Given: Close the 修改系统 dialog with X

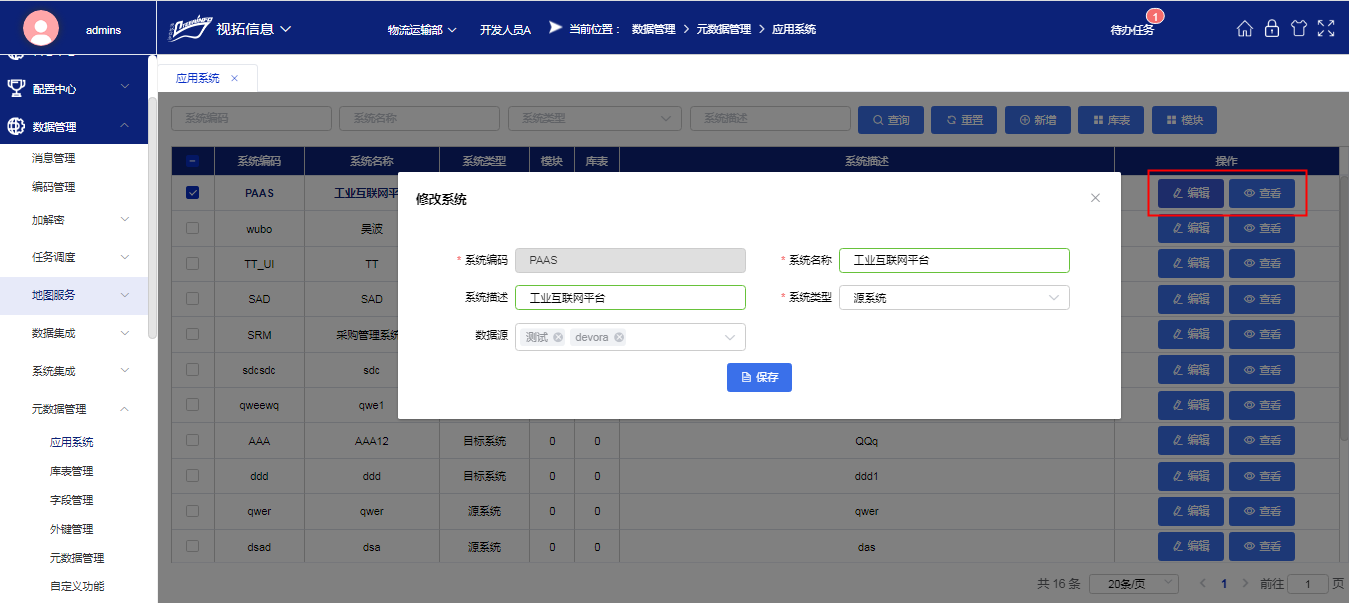Looking at the screenshot, I should 1095,198.
